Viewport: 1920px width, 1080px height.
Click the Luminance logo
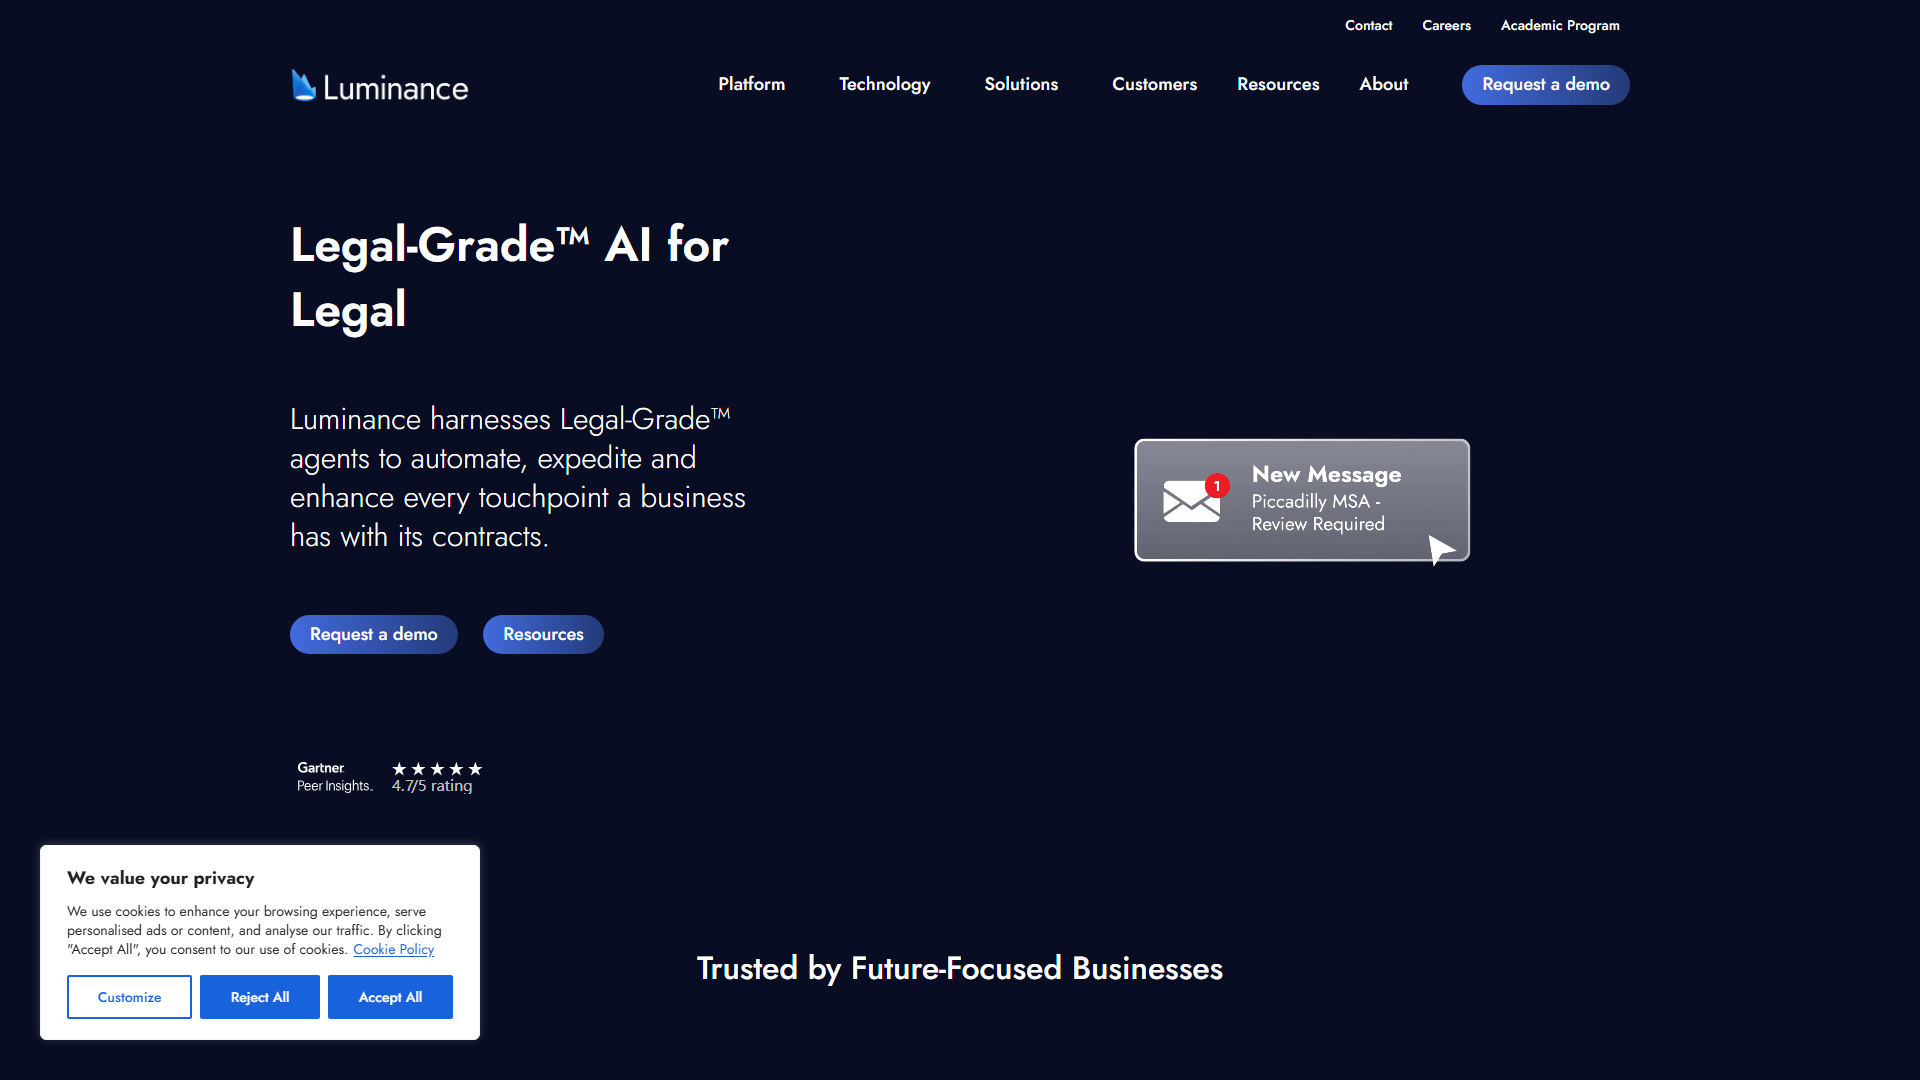[x=380, y=86]
